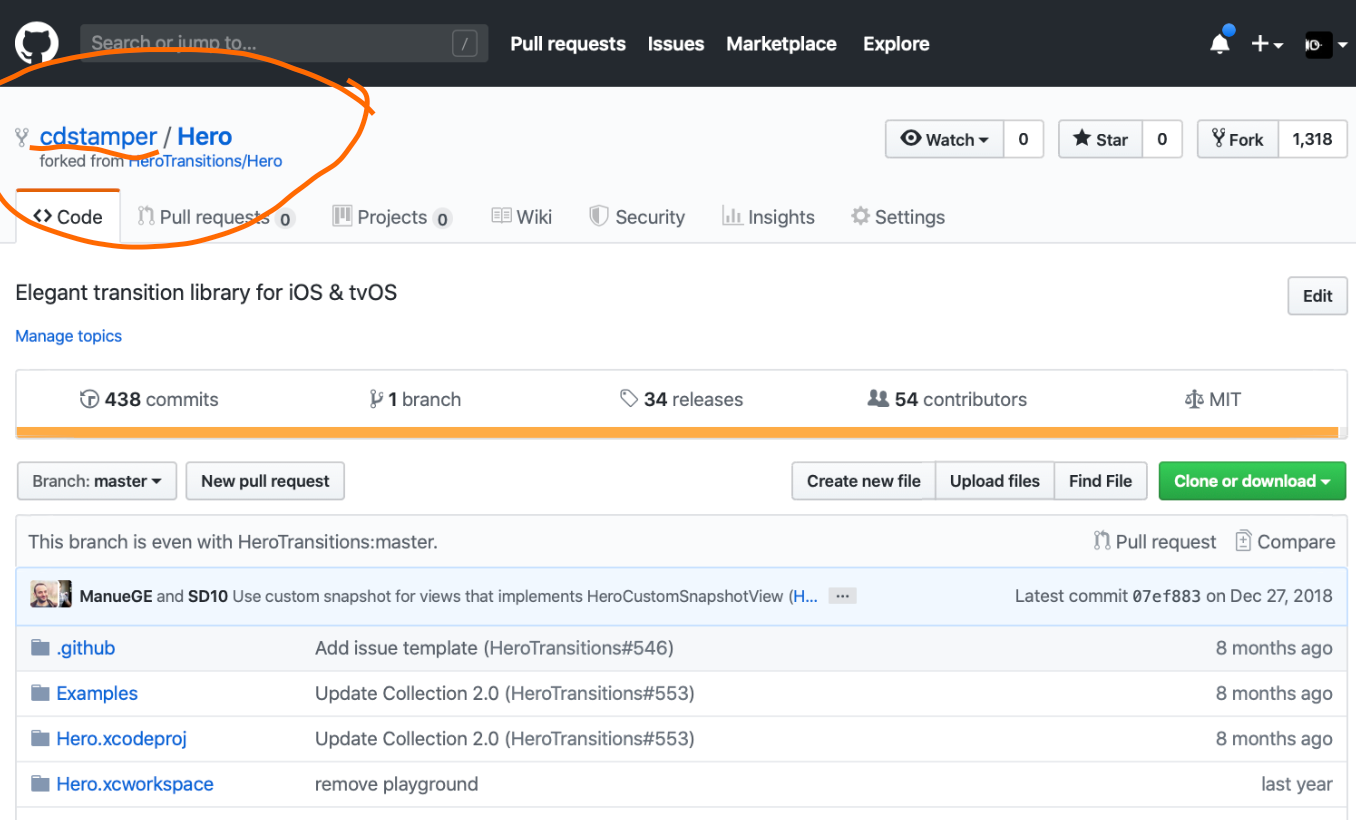Click the GitHub logo in the top bar
Screen dimensions: 1356x820
pos(36,43)
